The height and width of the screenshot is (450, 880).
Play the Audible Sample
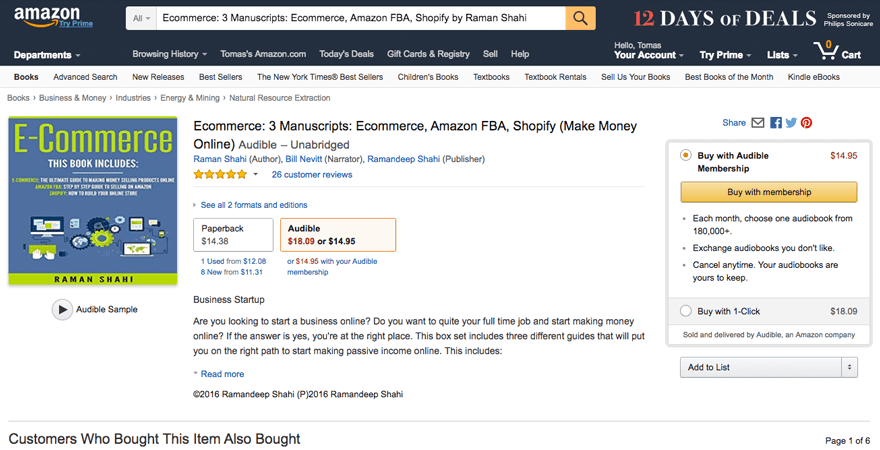63,310
